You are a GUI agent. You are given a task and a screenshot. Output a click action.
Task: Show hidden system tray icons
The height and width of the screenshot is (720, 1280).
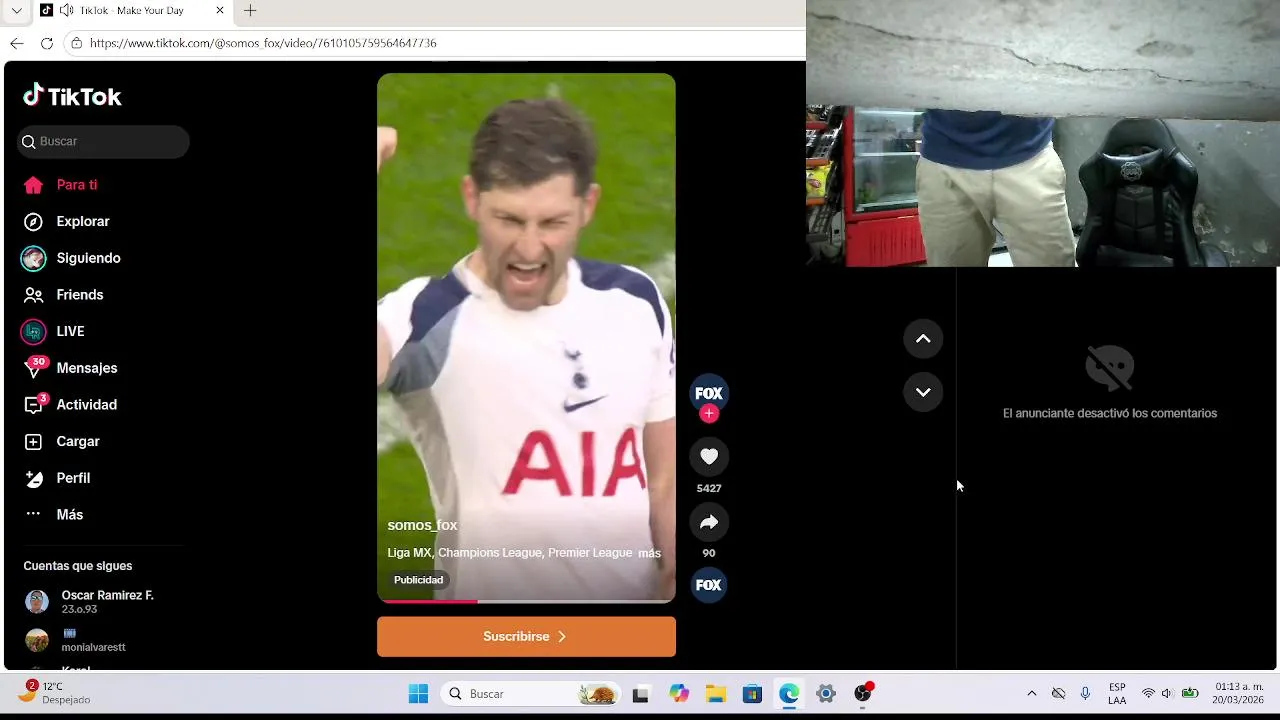click(1032, 693)
